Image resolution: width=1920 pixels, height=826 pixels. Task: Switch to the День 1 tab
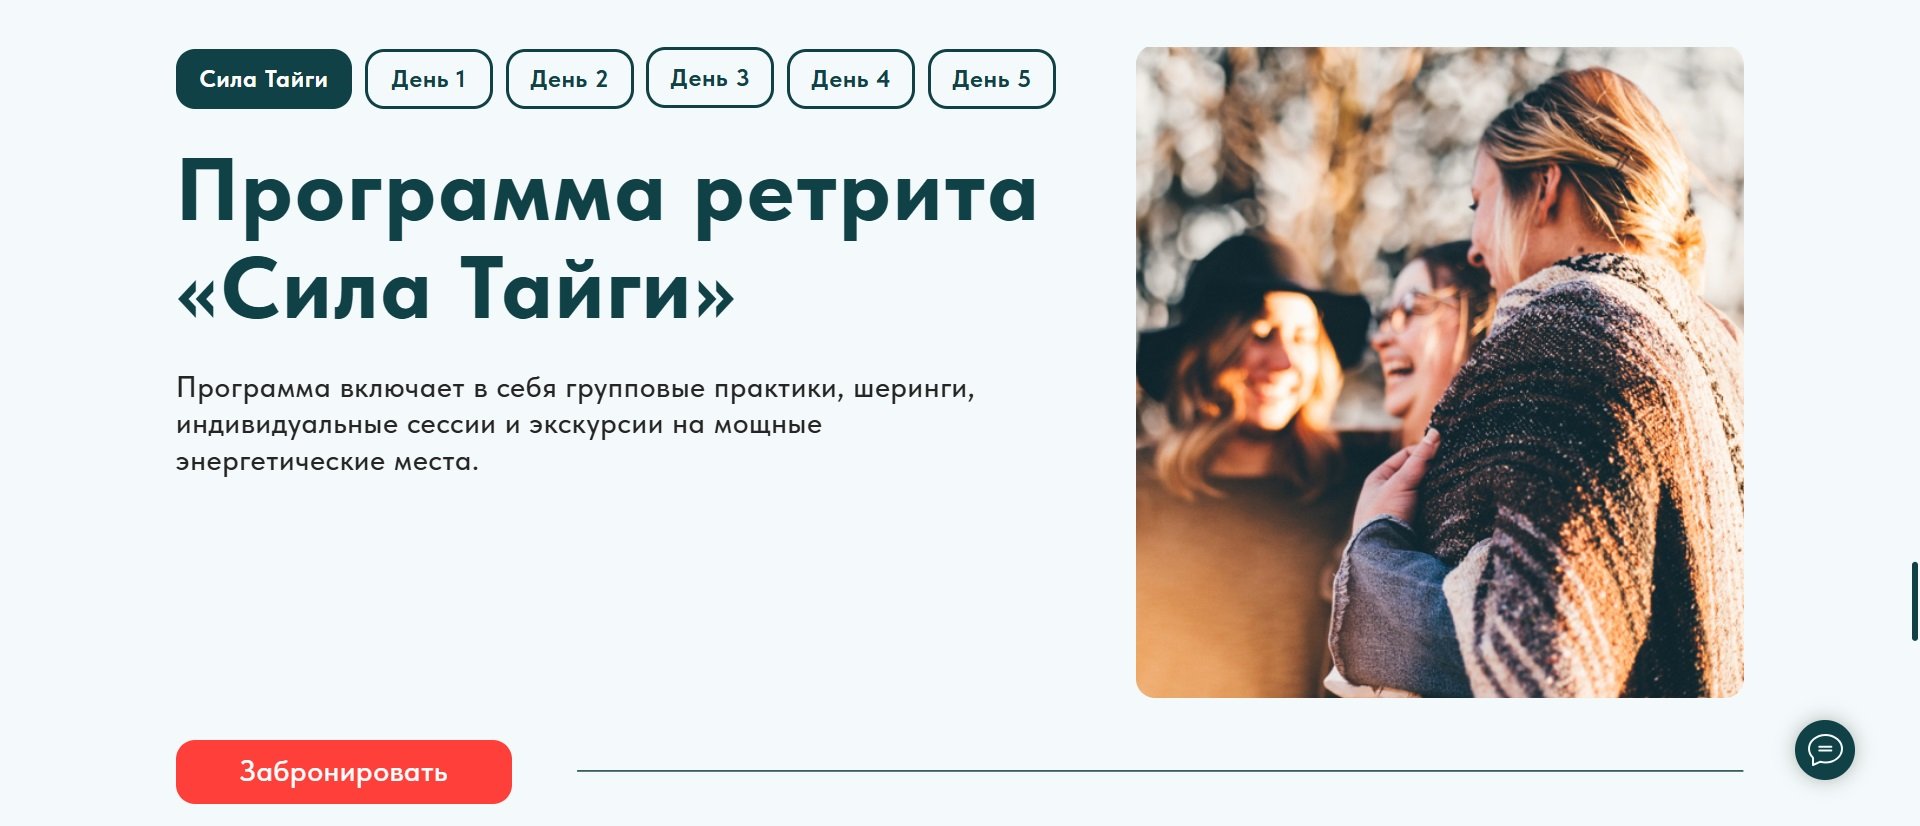point(429,79)
